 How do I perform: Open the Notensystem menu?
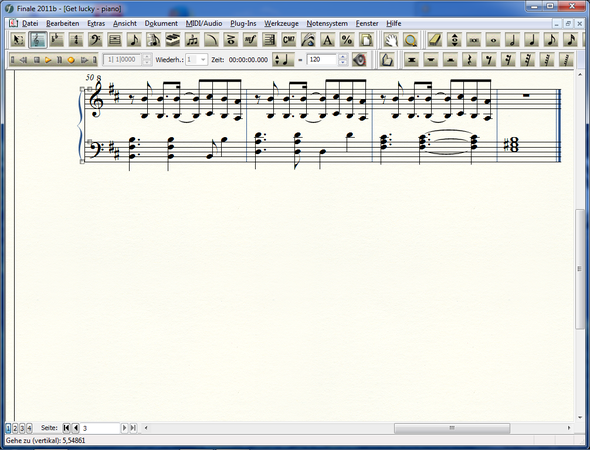coord(327,23)
